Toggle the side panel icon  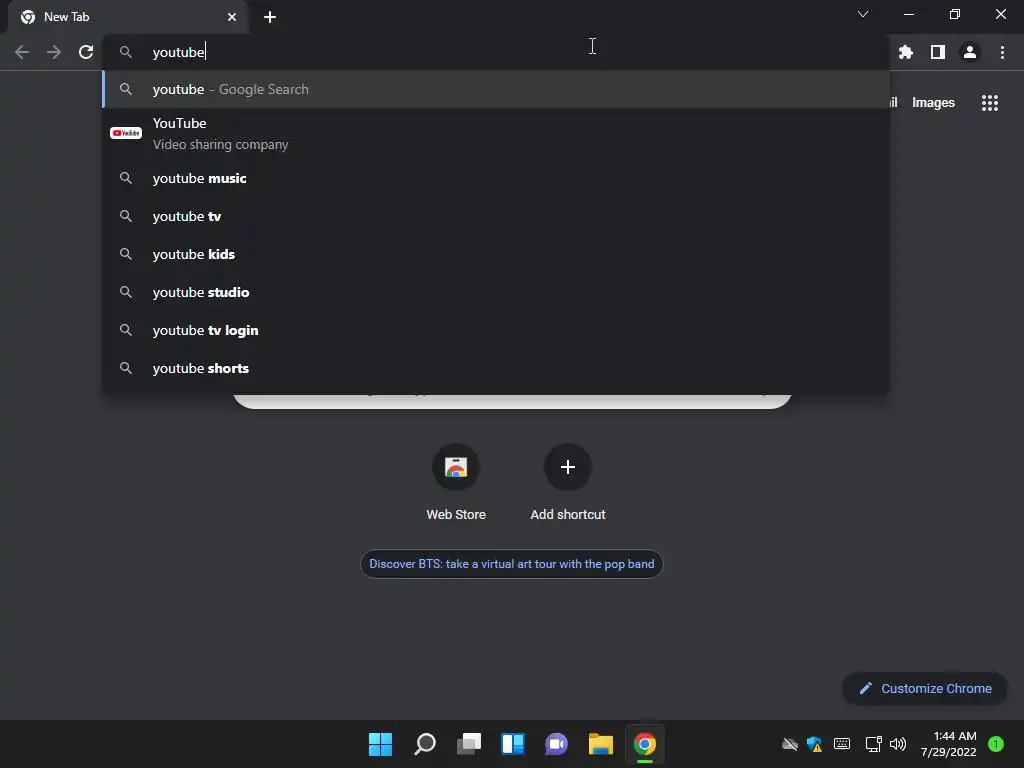pos(938,52)
